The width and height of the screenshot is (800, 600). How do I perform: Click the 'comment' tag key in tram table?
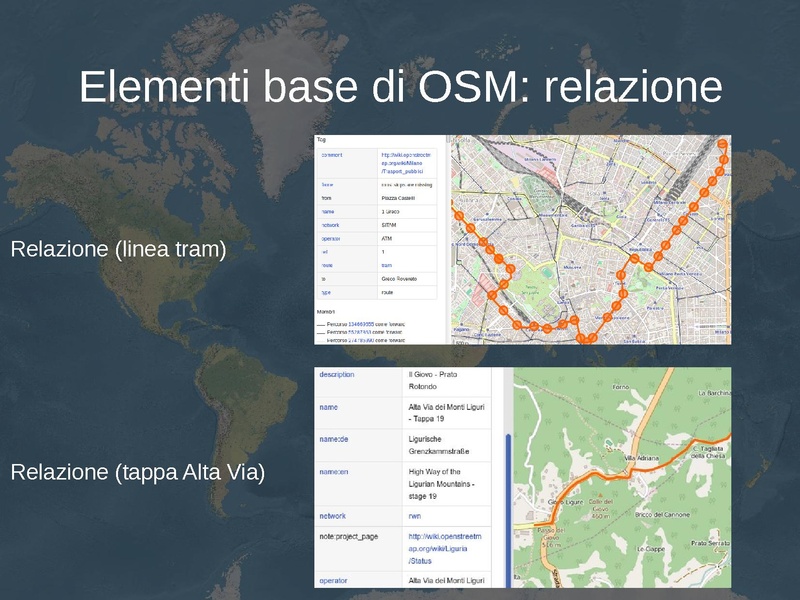[x=332, y=155]
